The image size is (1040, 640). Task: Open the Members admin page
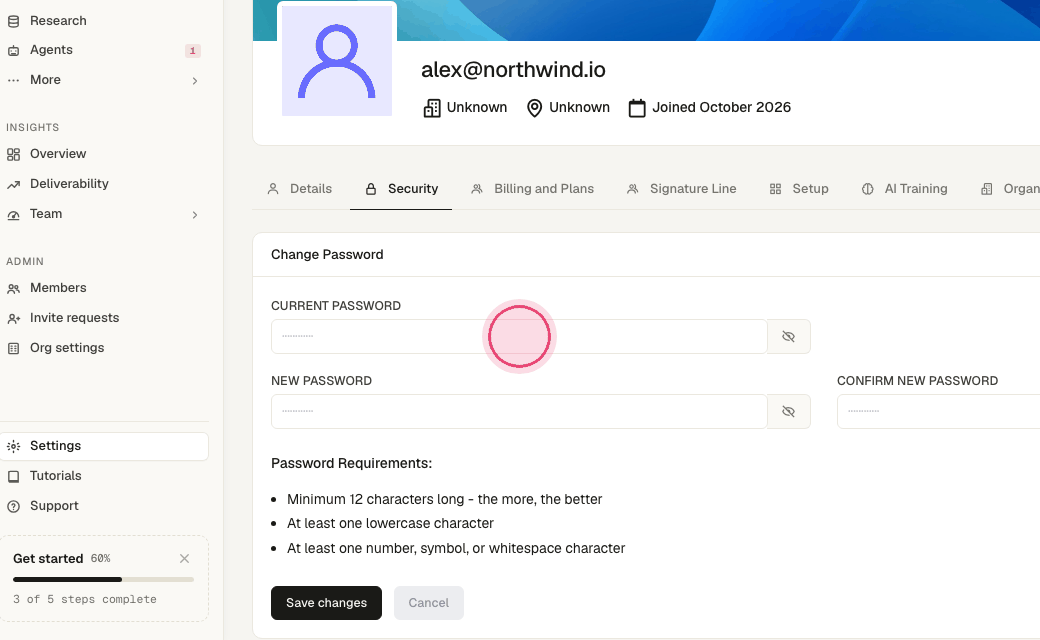pos(58,288)
